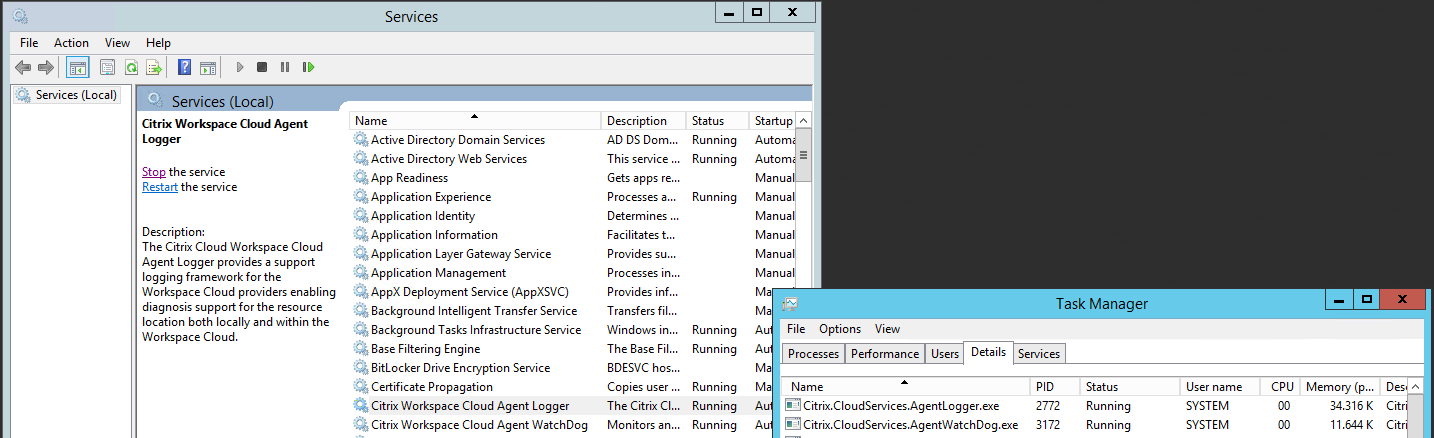
Task: Click the Task Manager title bar icon
Action: tap(790, 303)
